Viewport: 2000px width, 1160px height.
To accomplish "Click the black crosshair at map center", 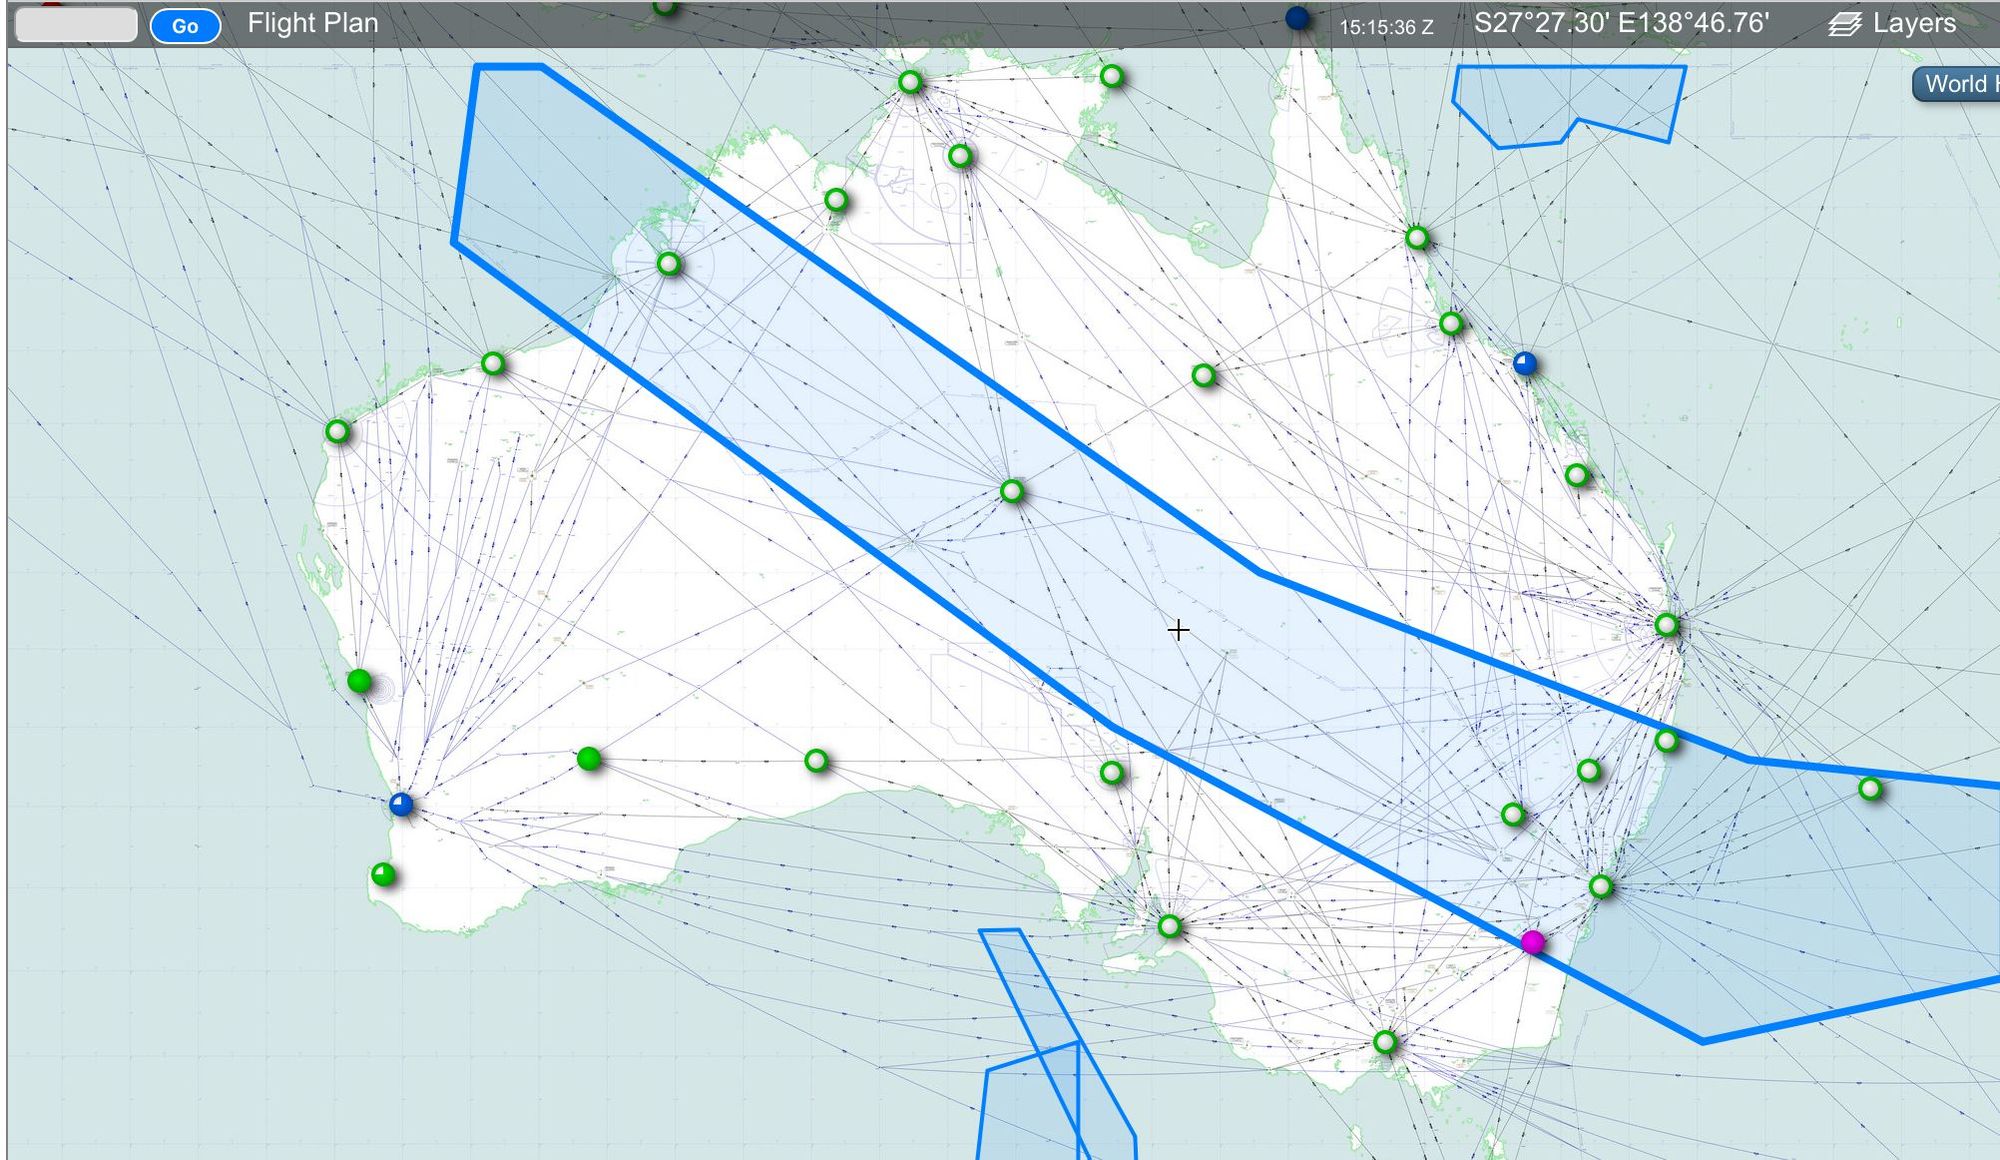I will (1178, 630).
